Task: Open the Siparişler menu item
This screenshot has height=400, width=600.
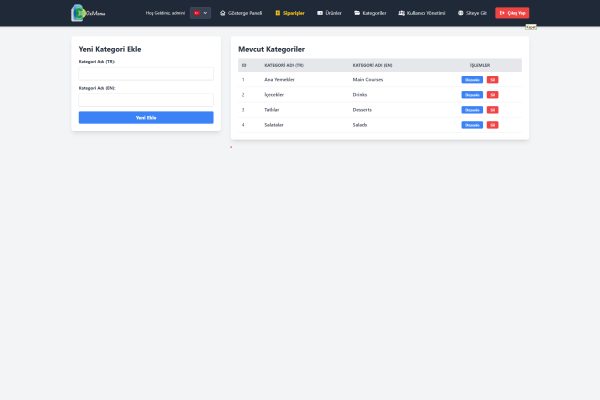Action: 290,13
